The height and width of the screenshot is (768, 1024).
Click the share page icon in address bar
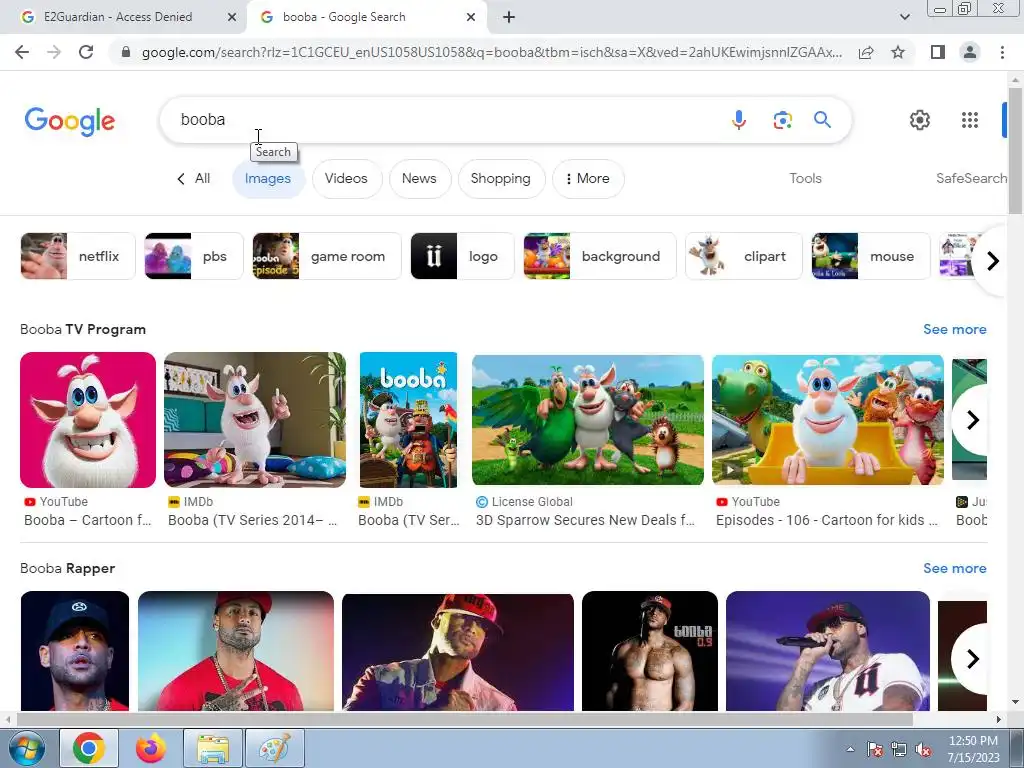[866, 52]
